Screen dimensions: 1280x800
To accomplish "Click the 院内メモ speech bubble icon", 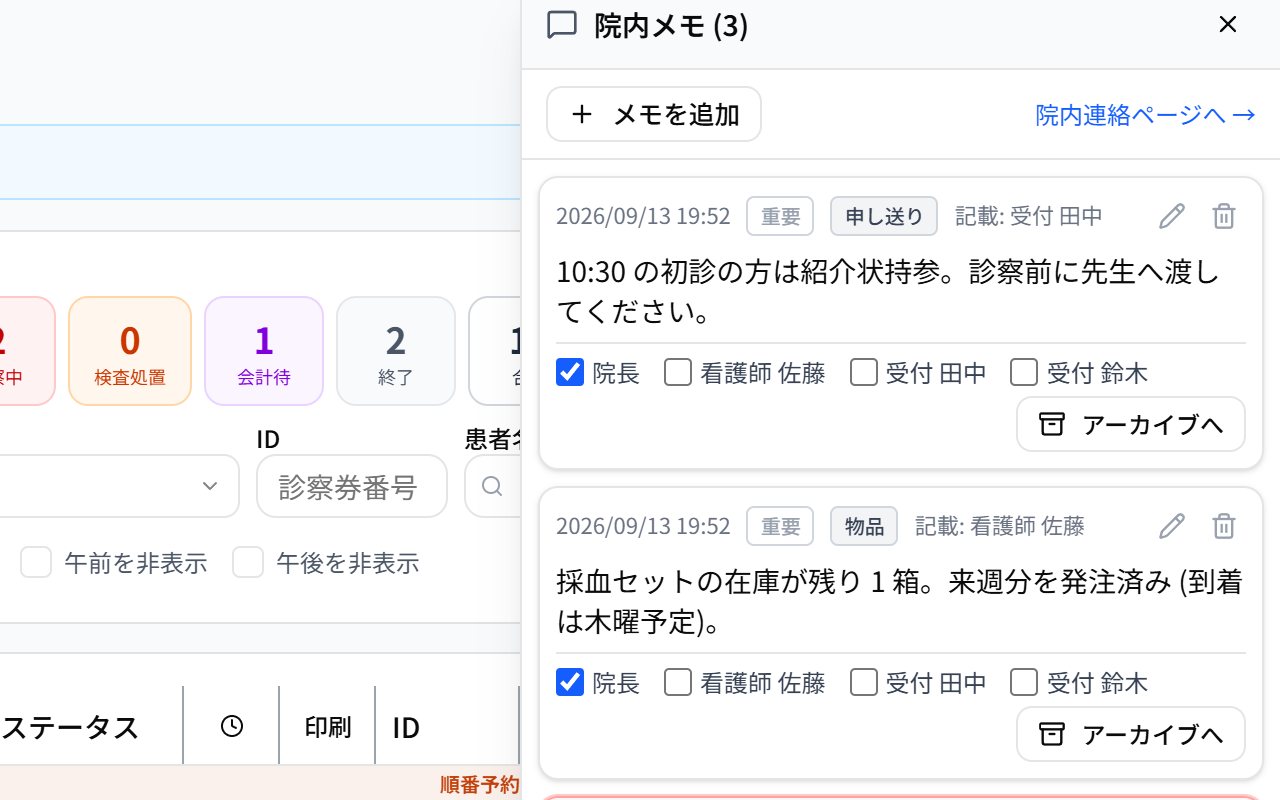I will tap(562, 25).
